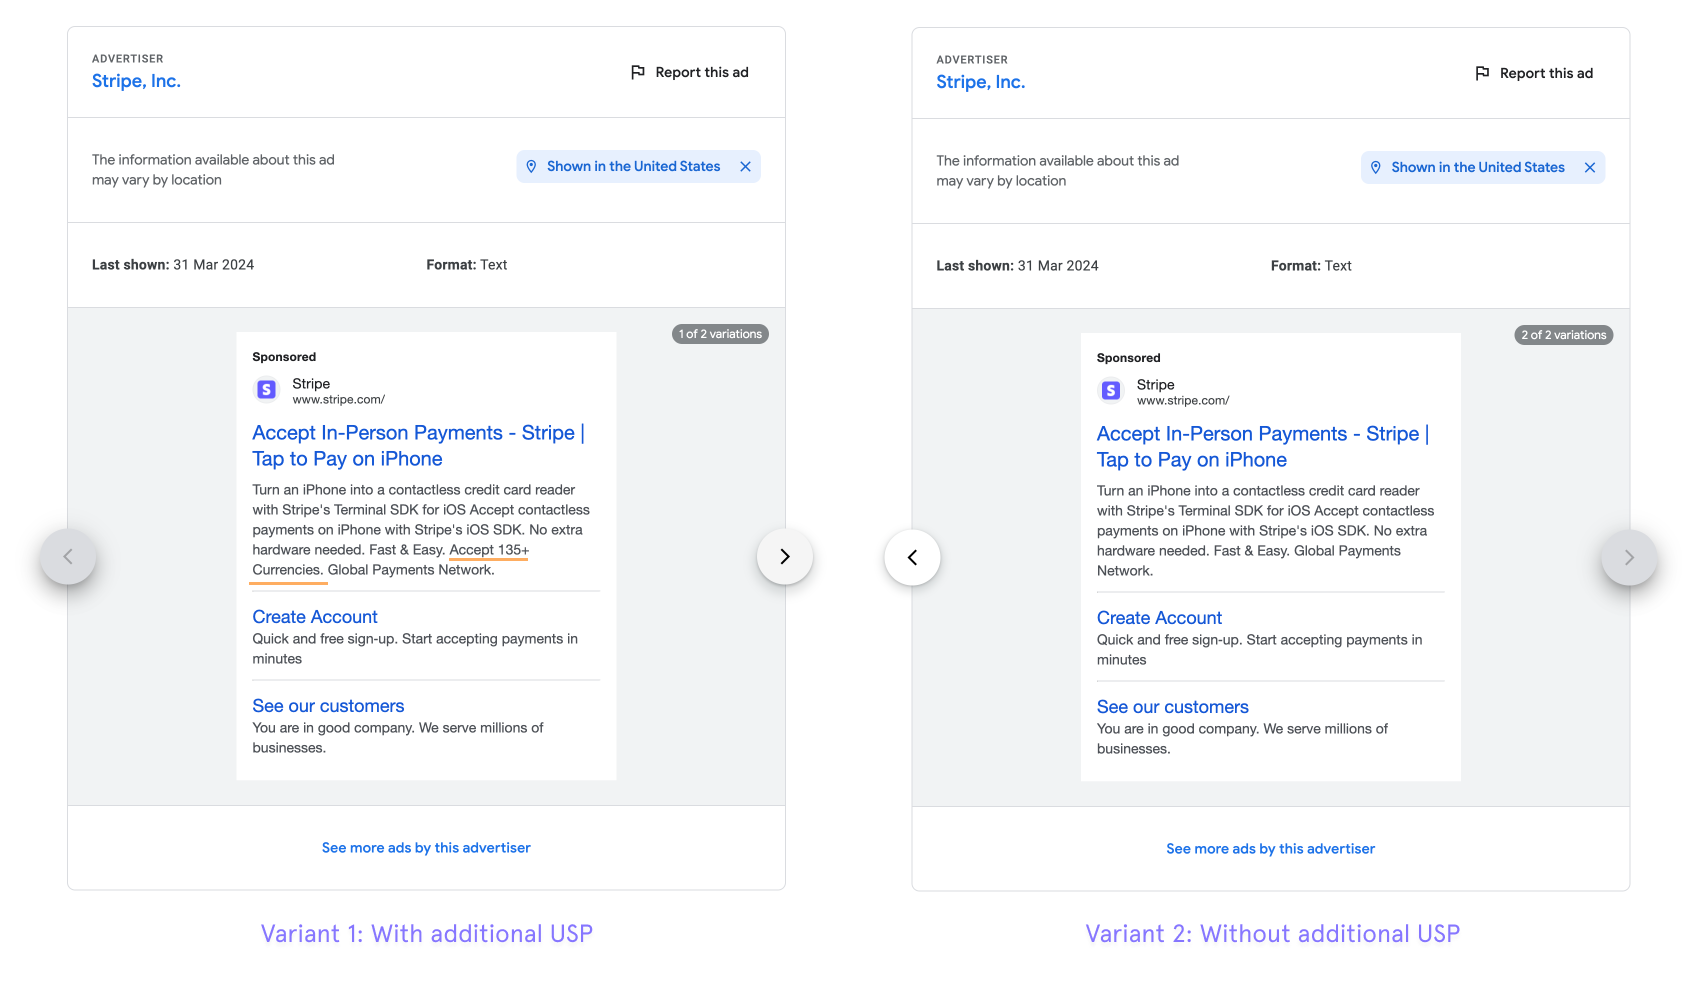
Task: Click the flag icon next to Report this ad on Variant 1
Action: (x=637, y=71)
